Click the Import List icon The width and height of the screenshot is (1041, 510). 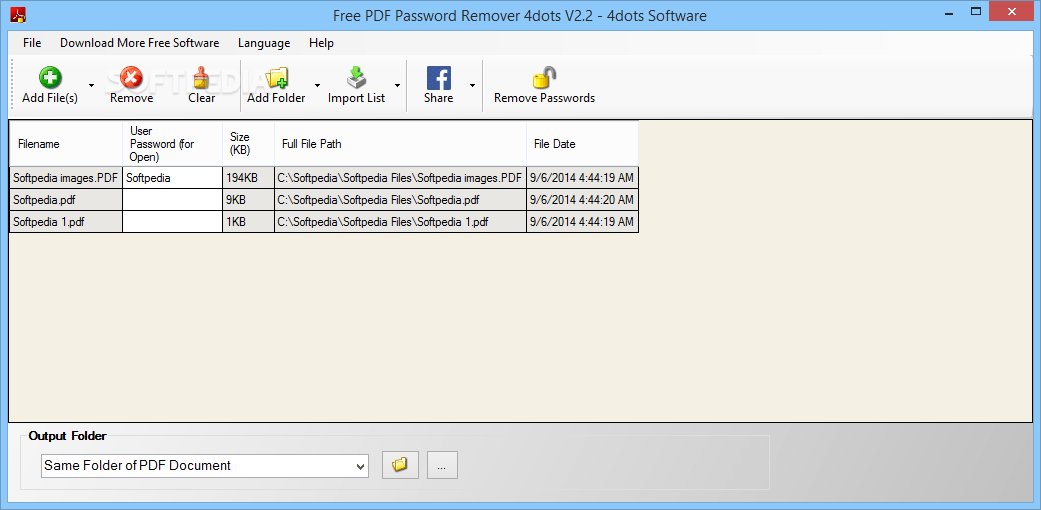point(357,78)
